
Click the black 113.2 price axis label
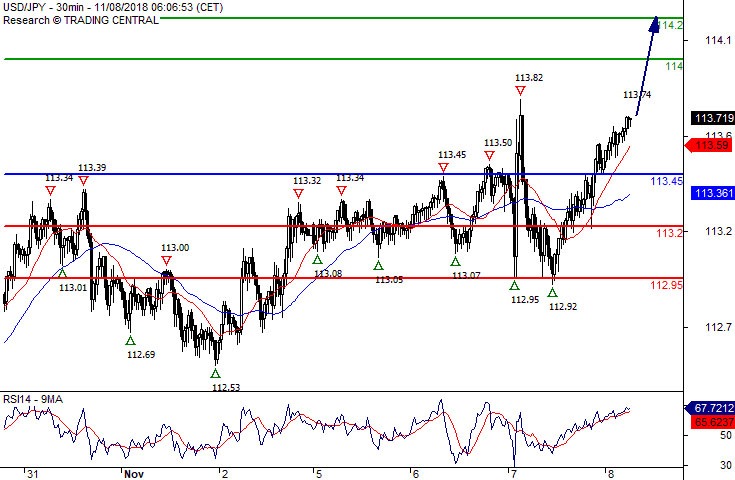click(x=718, y=231)
